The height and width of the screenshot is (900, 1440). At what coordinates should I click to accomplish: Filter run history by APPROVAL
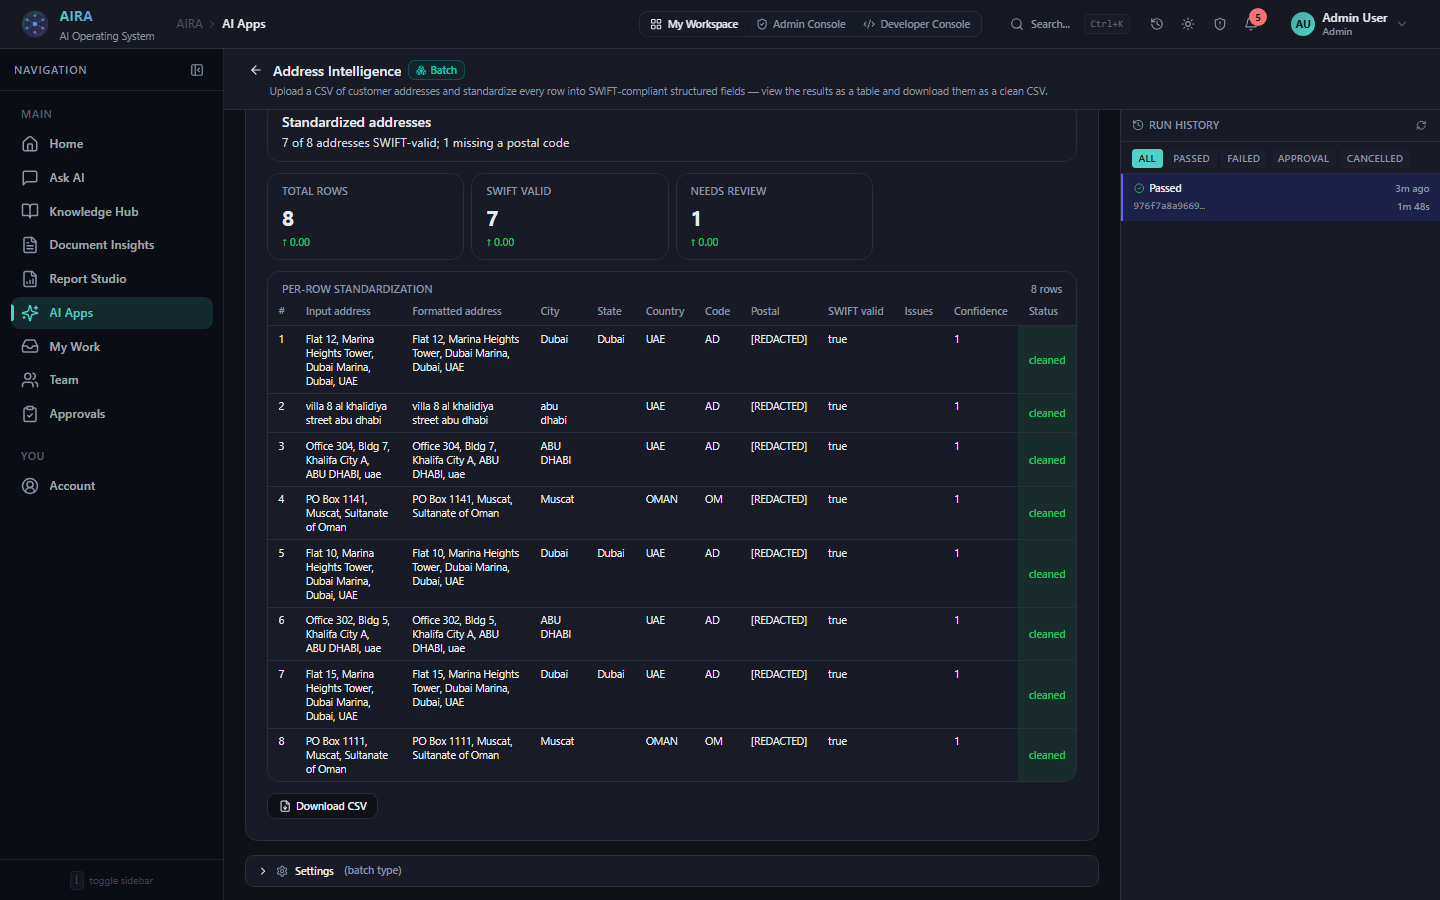point(1303,158)
